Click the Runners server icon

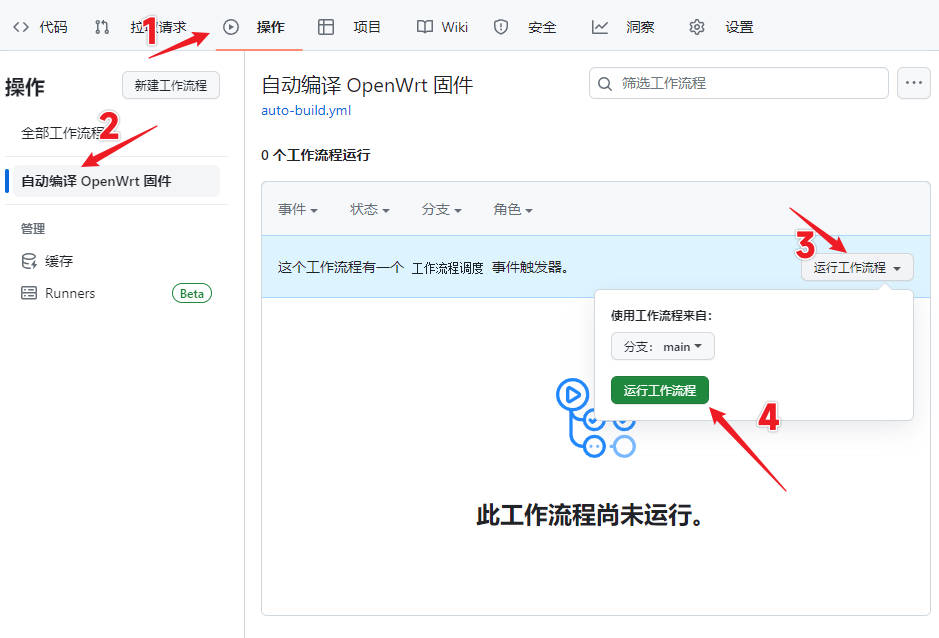[29, 293]
